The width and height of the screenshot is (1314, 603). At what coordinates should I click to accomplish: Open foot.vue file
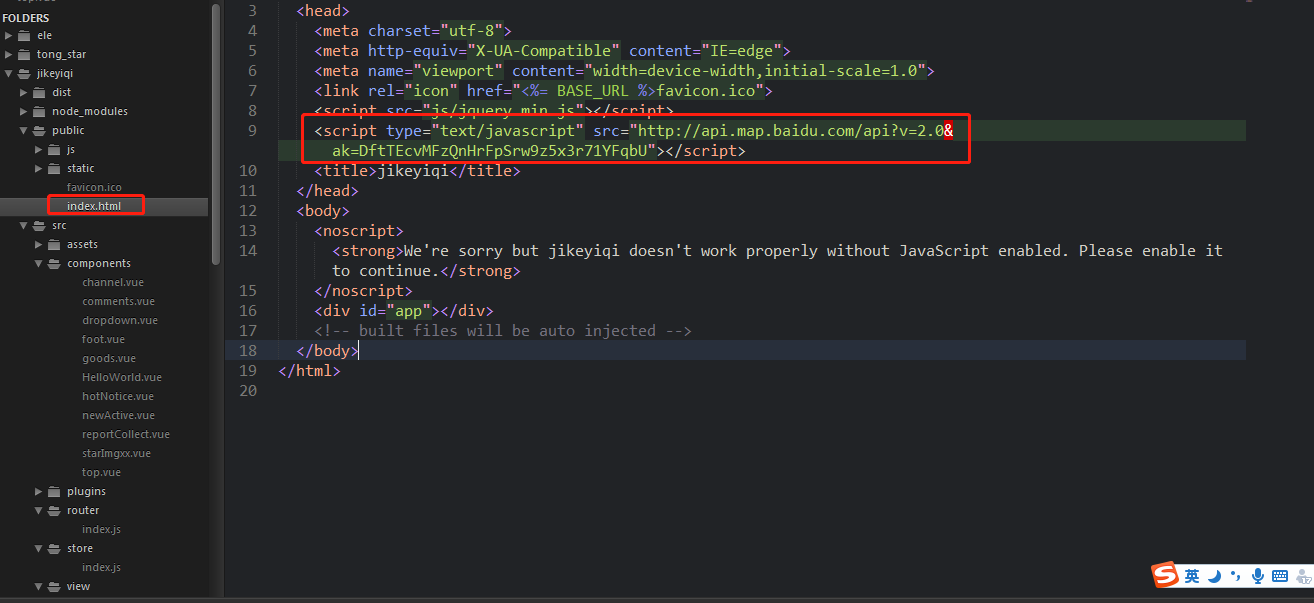pos(103,339)
